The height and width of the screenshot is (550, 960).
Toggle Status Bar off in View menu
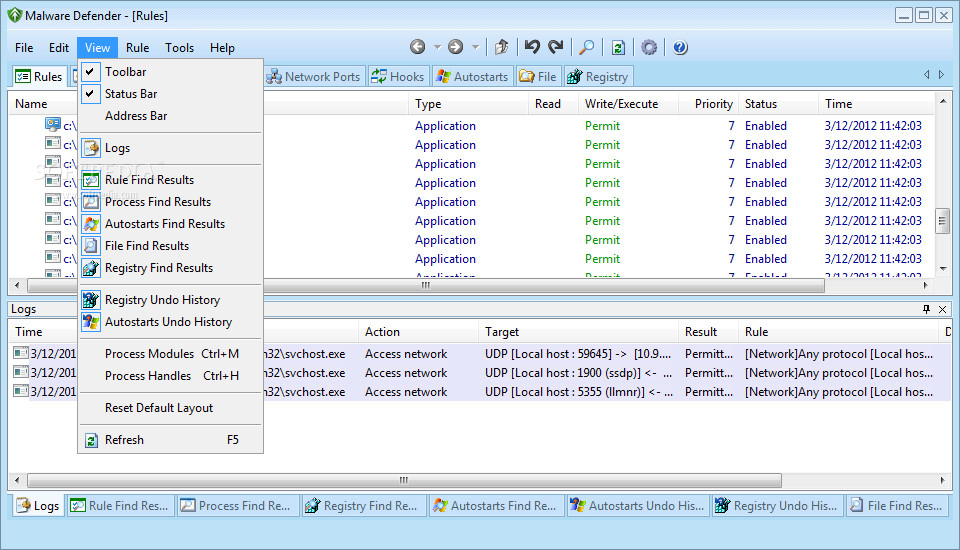[131, 94]
